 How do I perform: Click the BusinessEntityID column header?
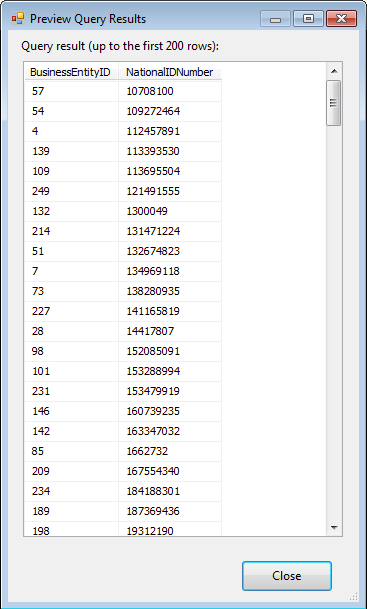point(71,72)
